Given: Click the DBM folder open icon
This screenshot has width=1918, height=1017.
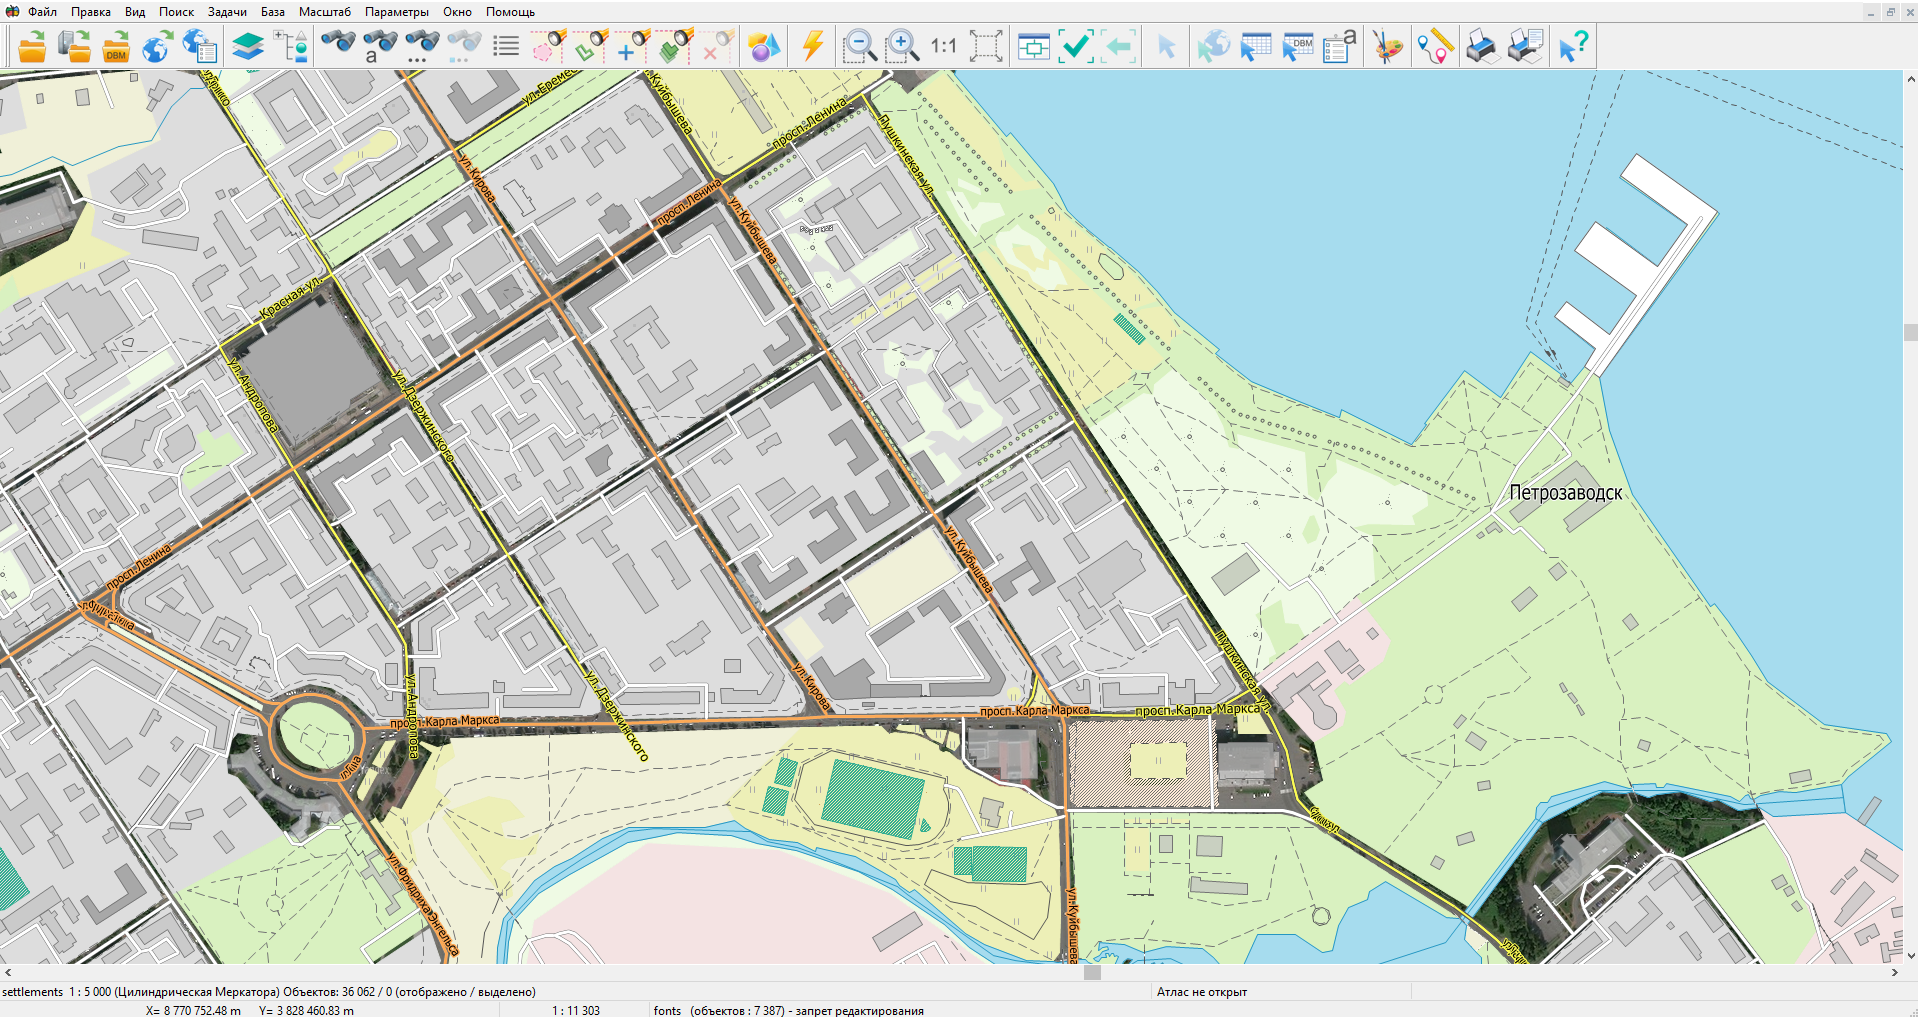Looking at the screenshot, I should tap(116, 46).
